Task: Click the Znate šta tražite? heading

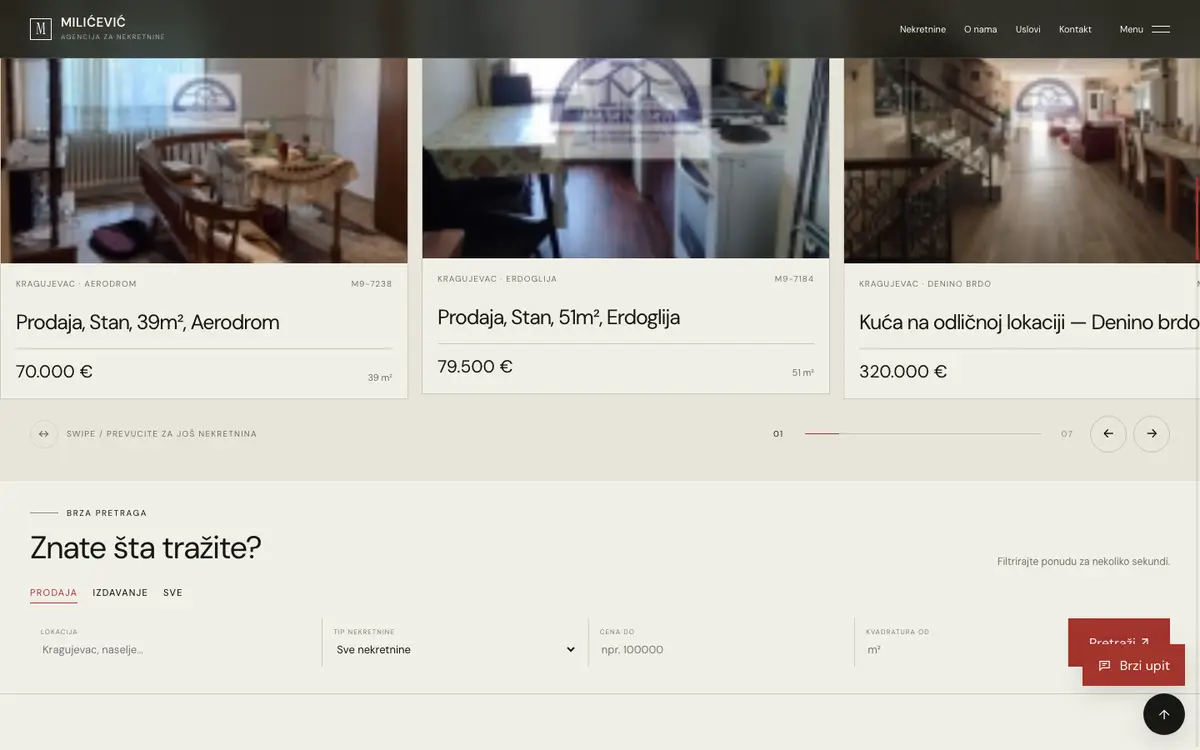Action: coord(146,547)
